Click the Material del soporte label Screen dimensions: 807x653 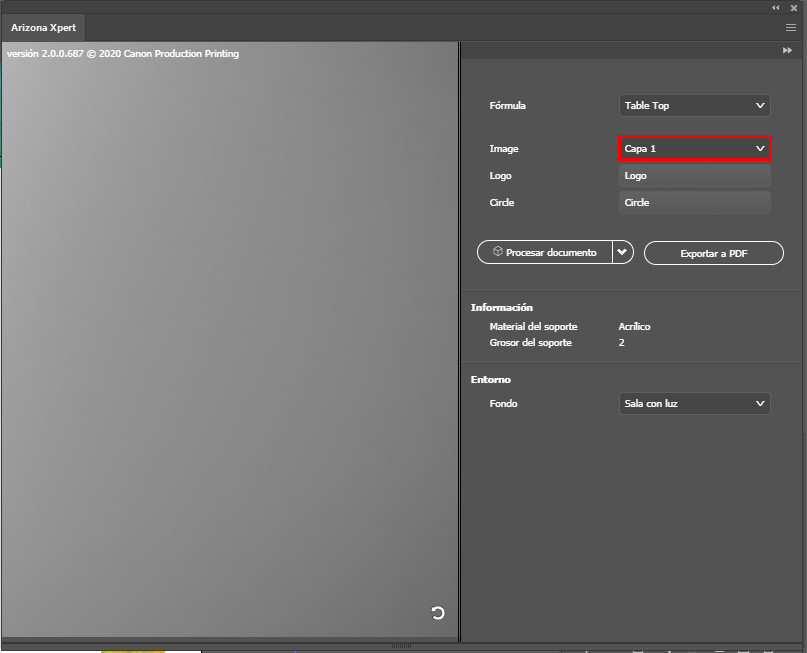(x=533, y=326)
